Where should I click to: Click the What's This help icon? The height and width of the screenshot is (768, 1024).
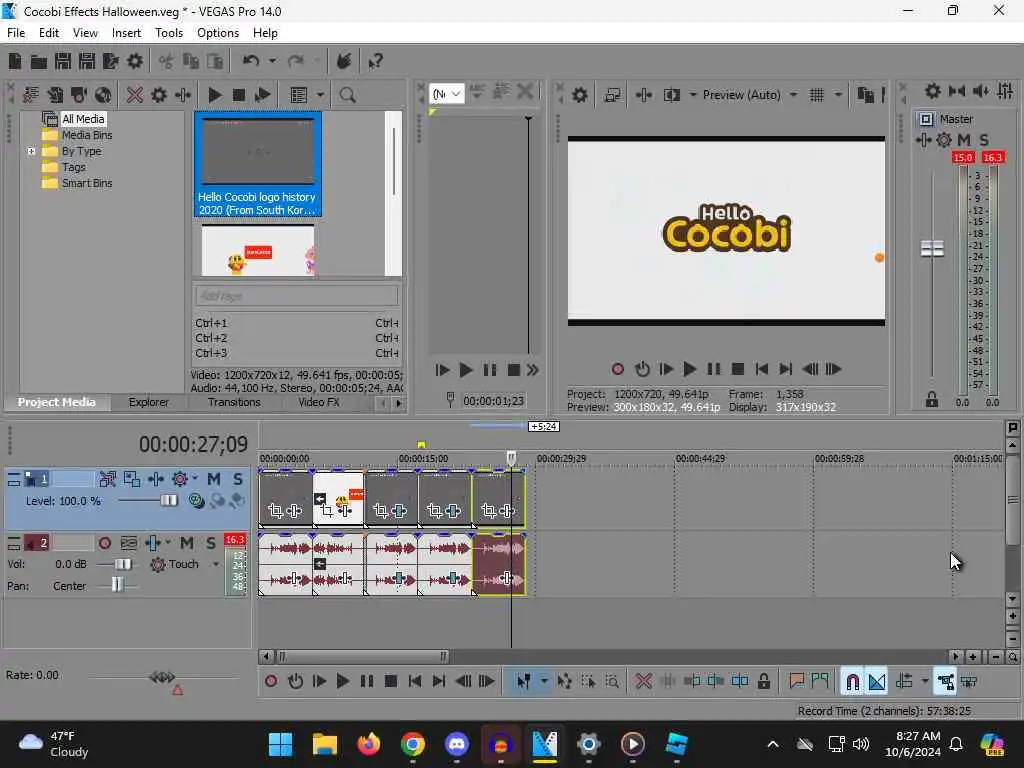tap(375, 61)
